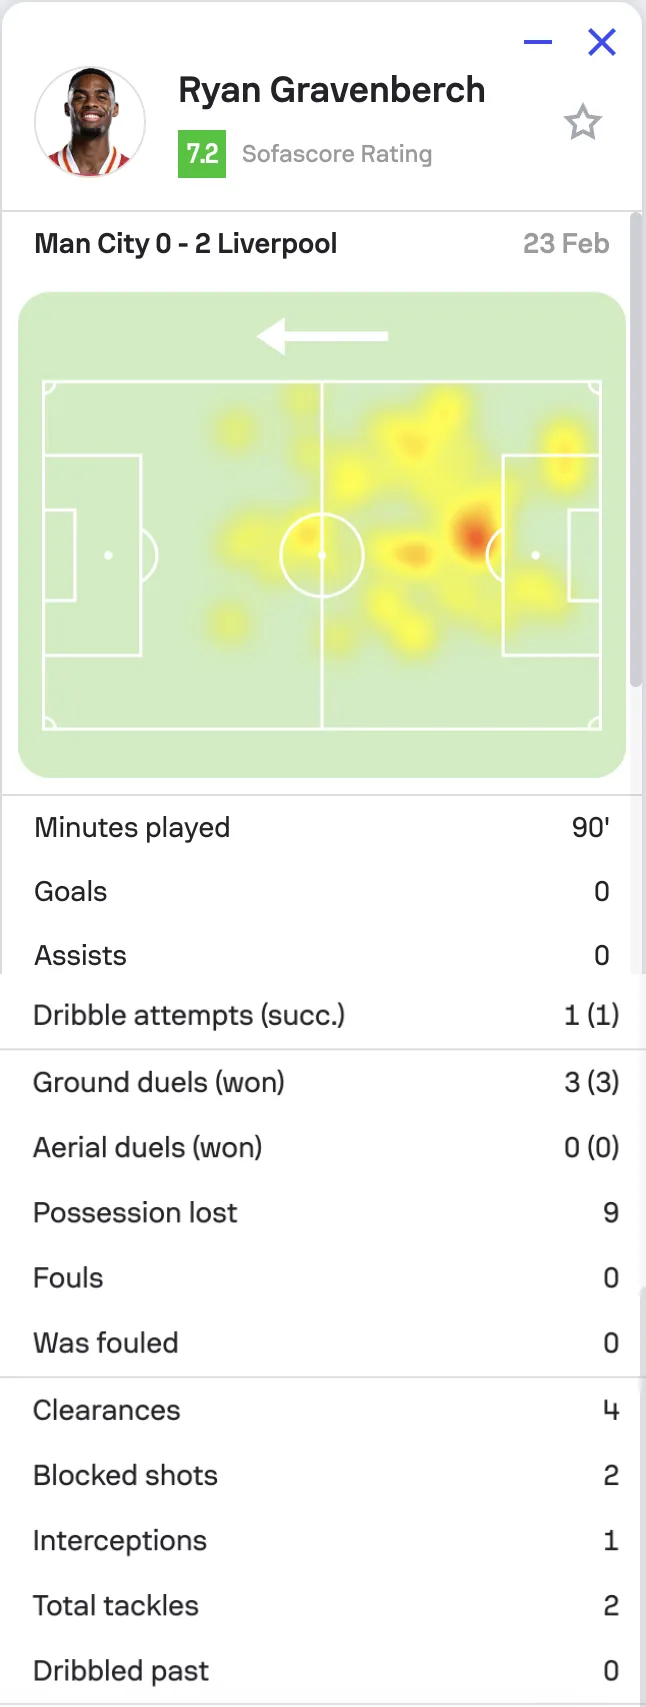
Task: Click the vertical scrollbar of the popup
Action: coord(636,450)
